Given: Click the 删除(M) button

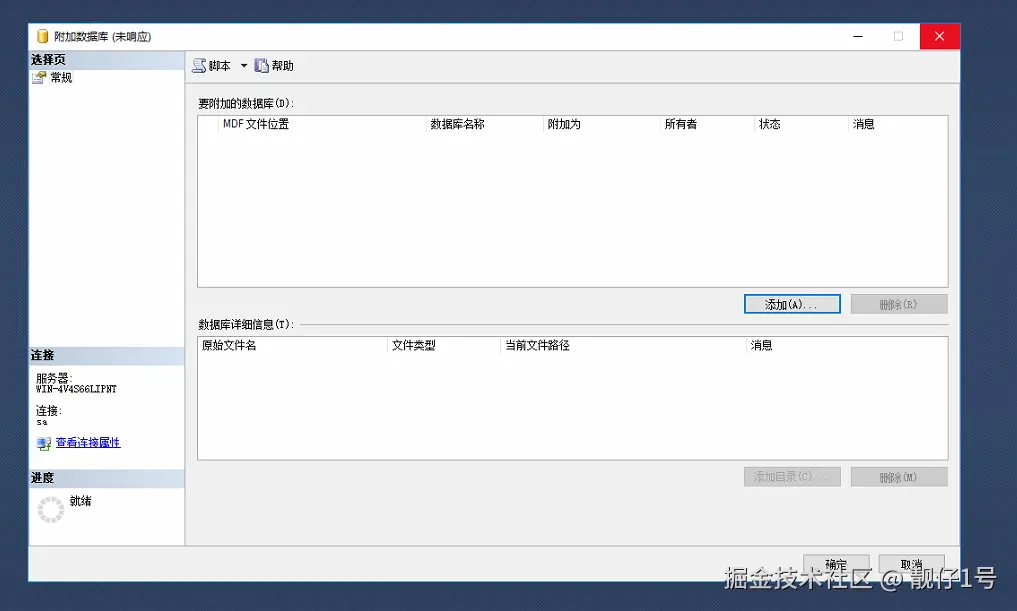Looking at the screenshot, I should (899, 477).
